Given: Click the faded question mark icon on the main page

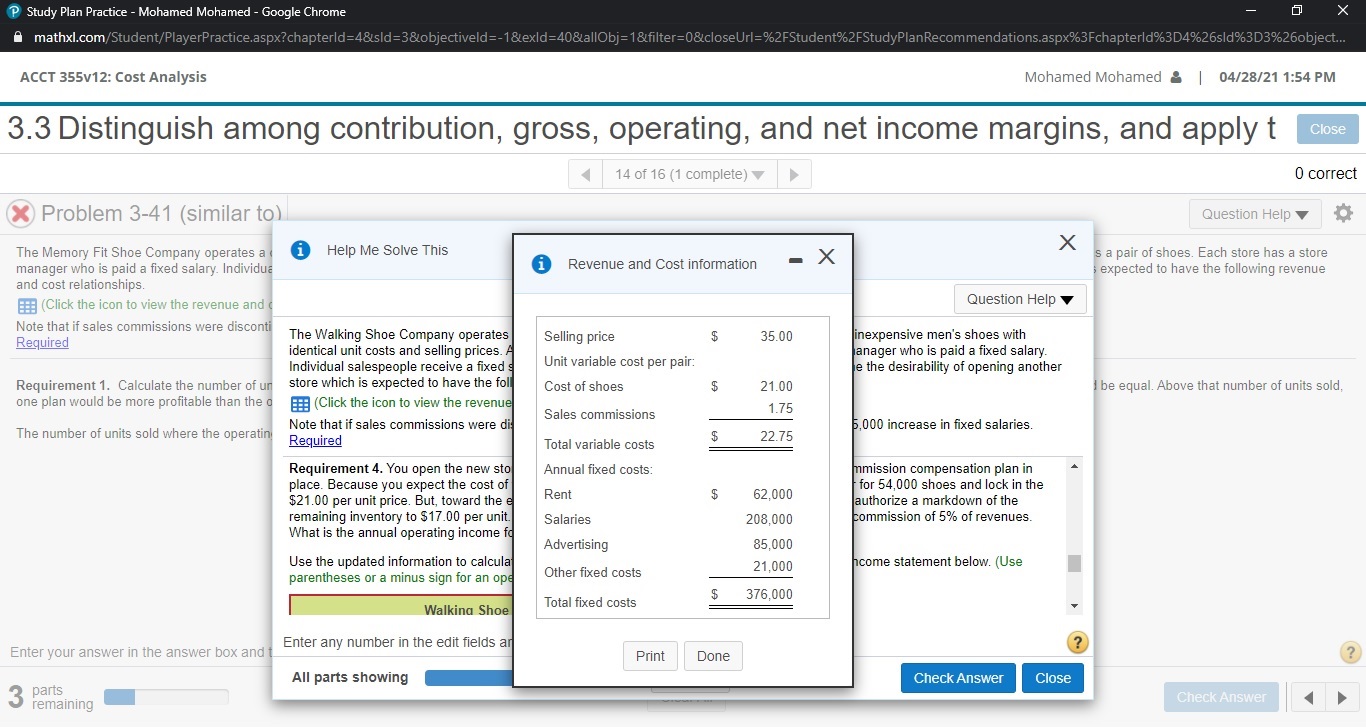Looking at the screenshot, I should [x=1351, y=653].
